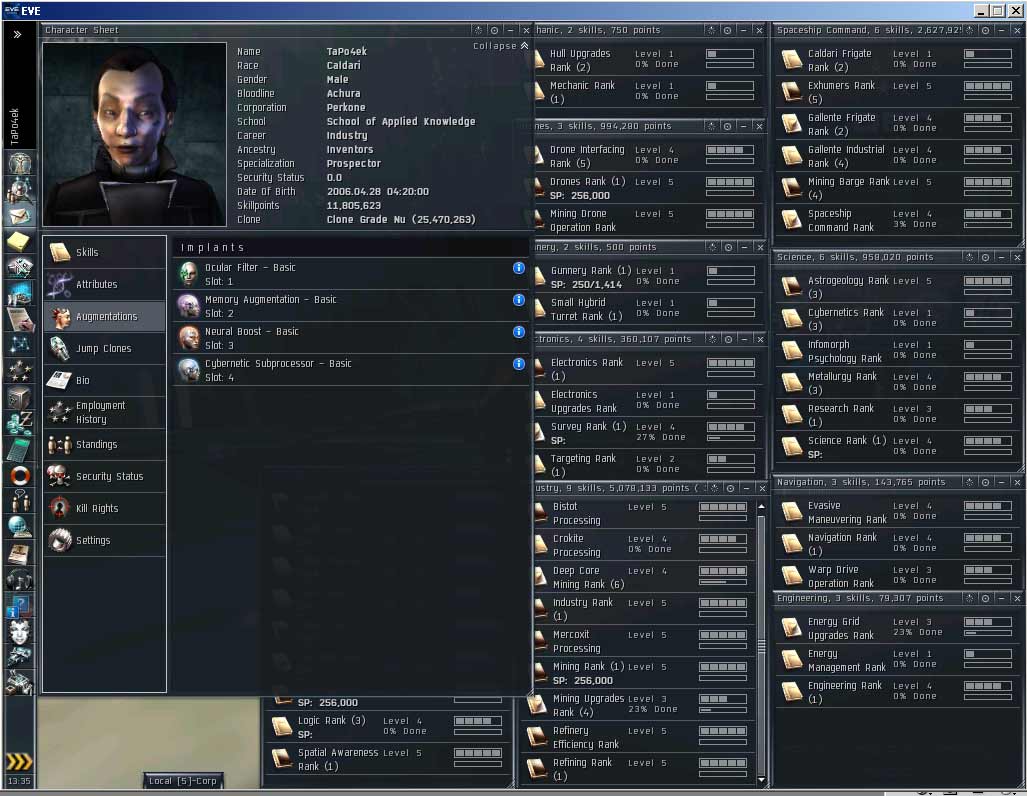Click the Ocular Filter implant head icon
The height and width of the screenshot is (796, 1027).
point(189,274)
